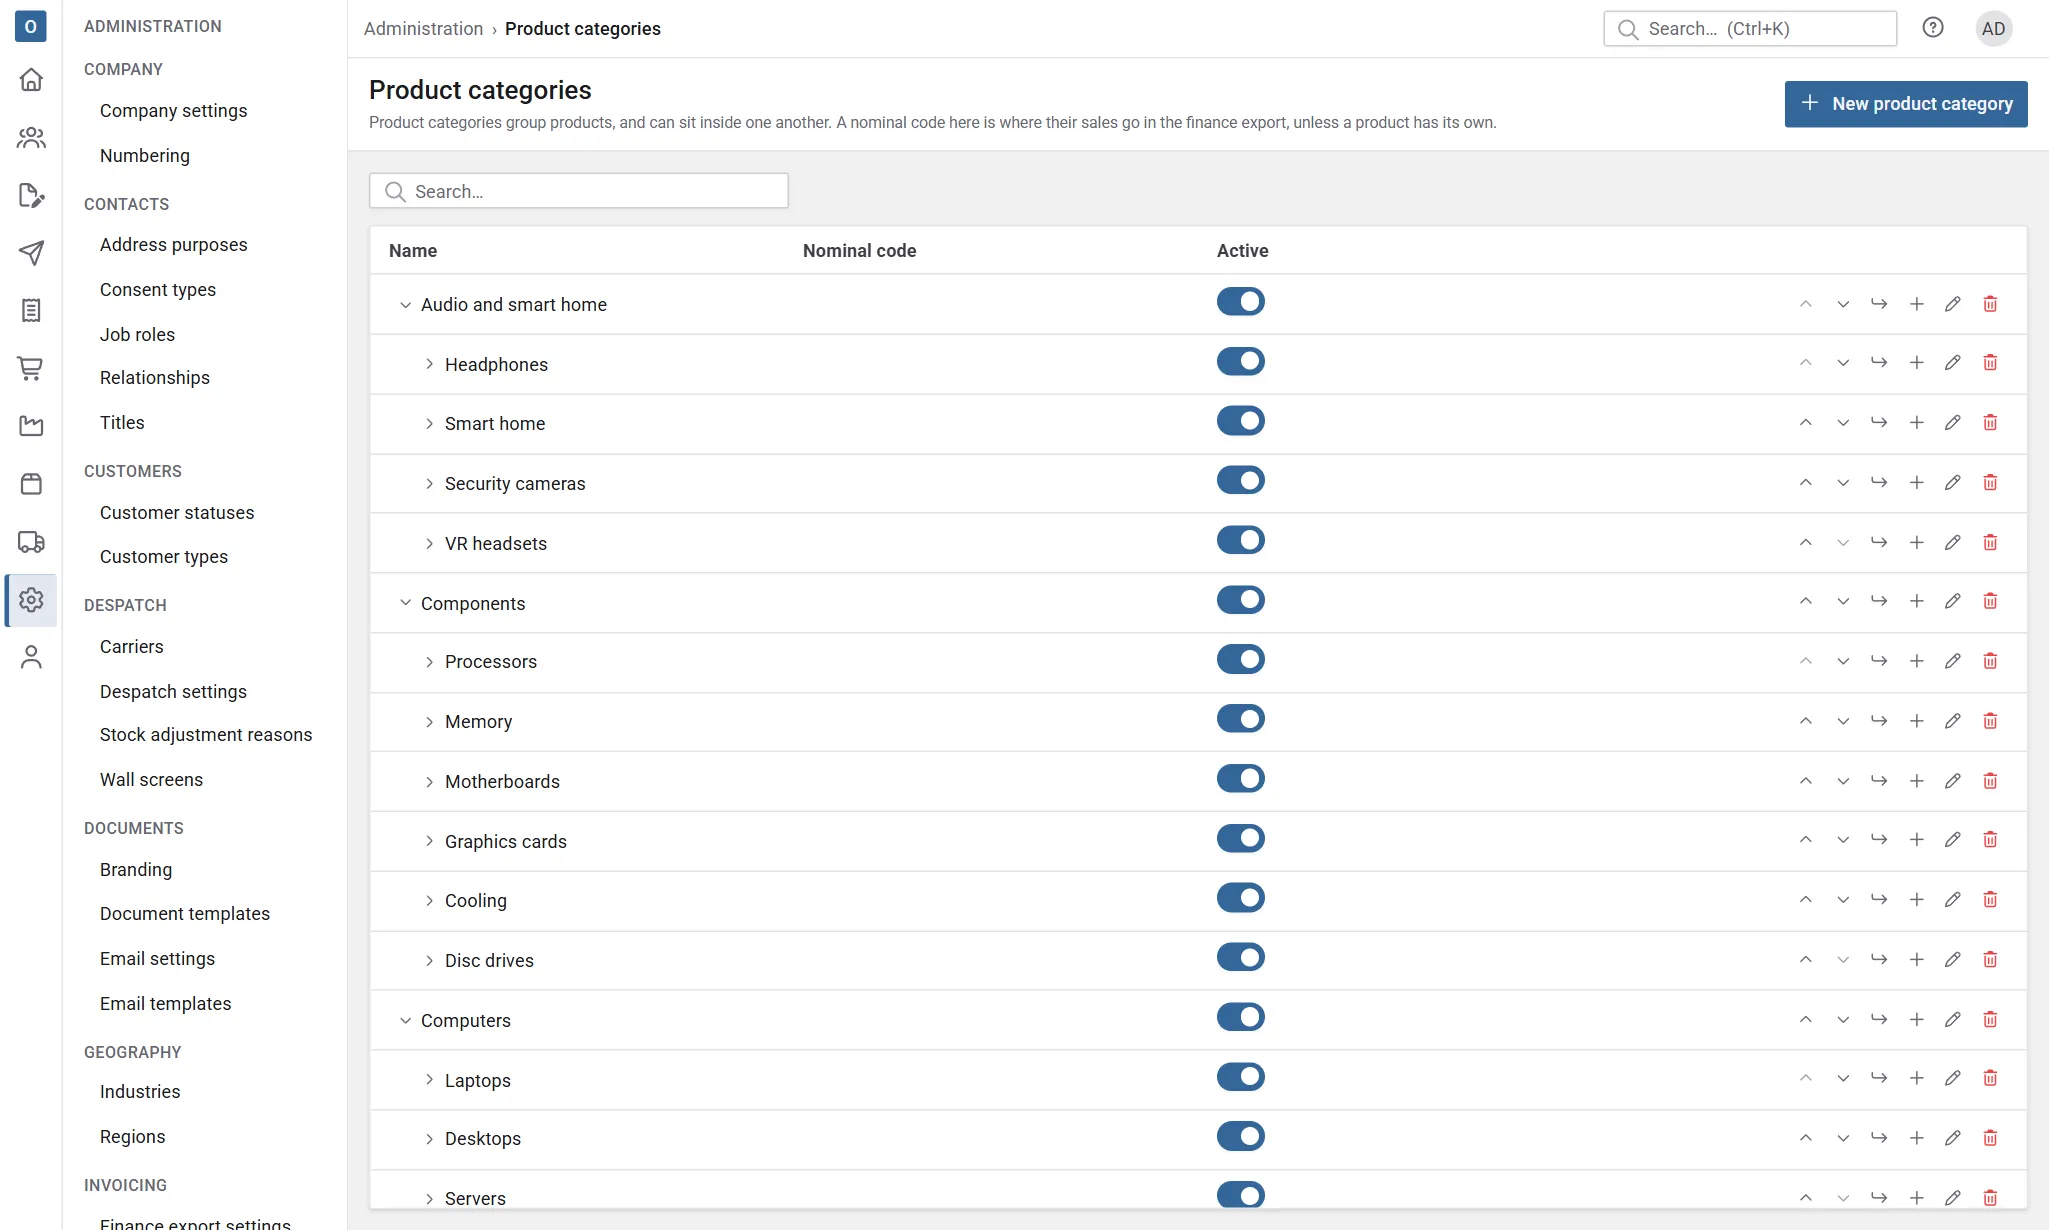The height and width of the screenshot is (1230, 2049).
Task: Move Components down
Action: click(x=1842, y=602)
